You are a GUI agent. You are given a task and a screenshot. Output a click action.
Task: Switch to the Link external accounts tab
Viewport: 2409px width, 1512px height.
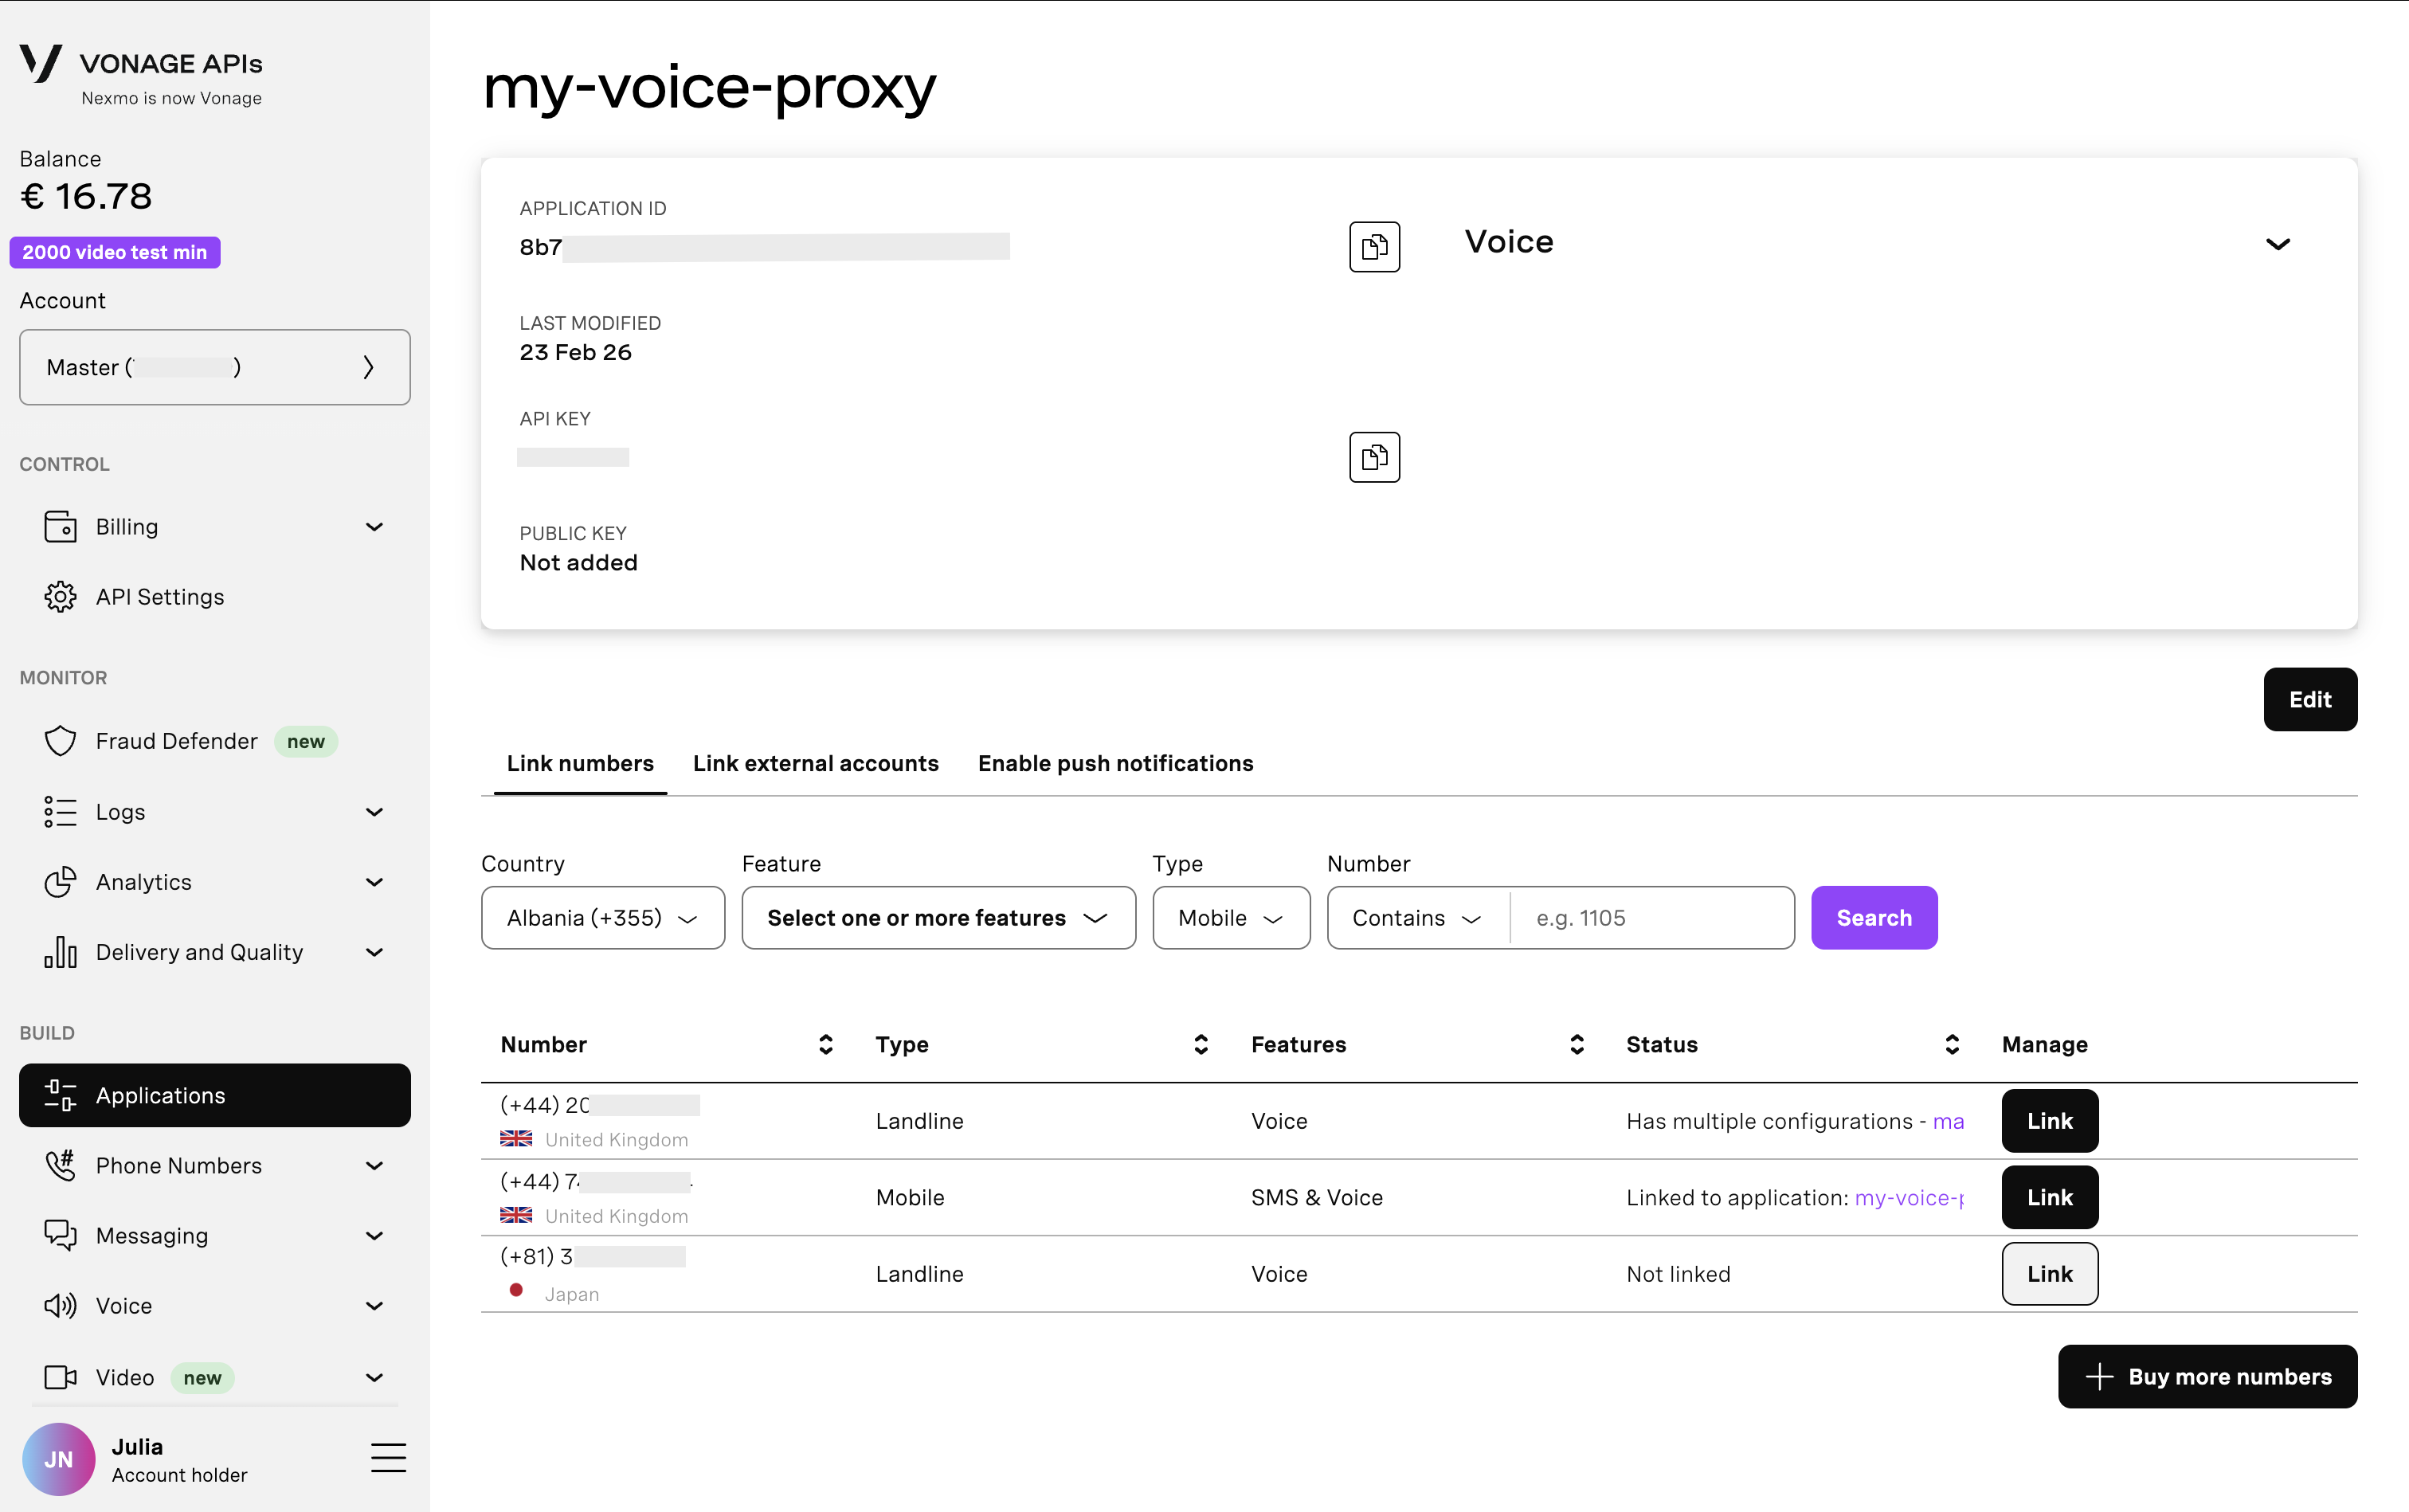pos(815,763)
